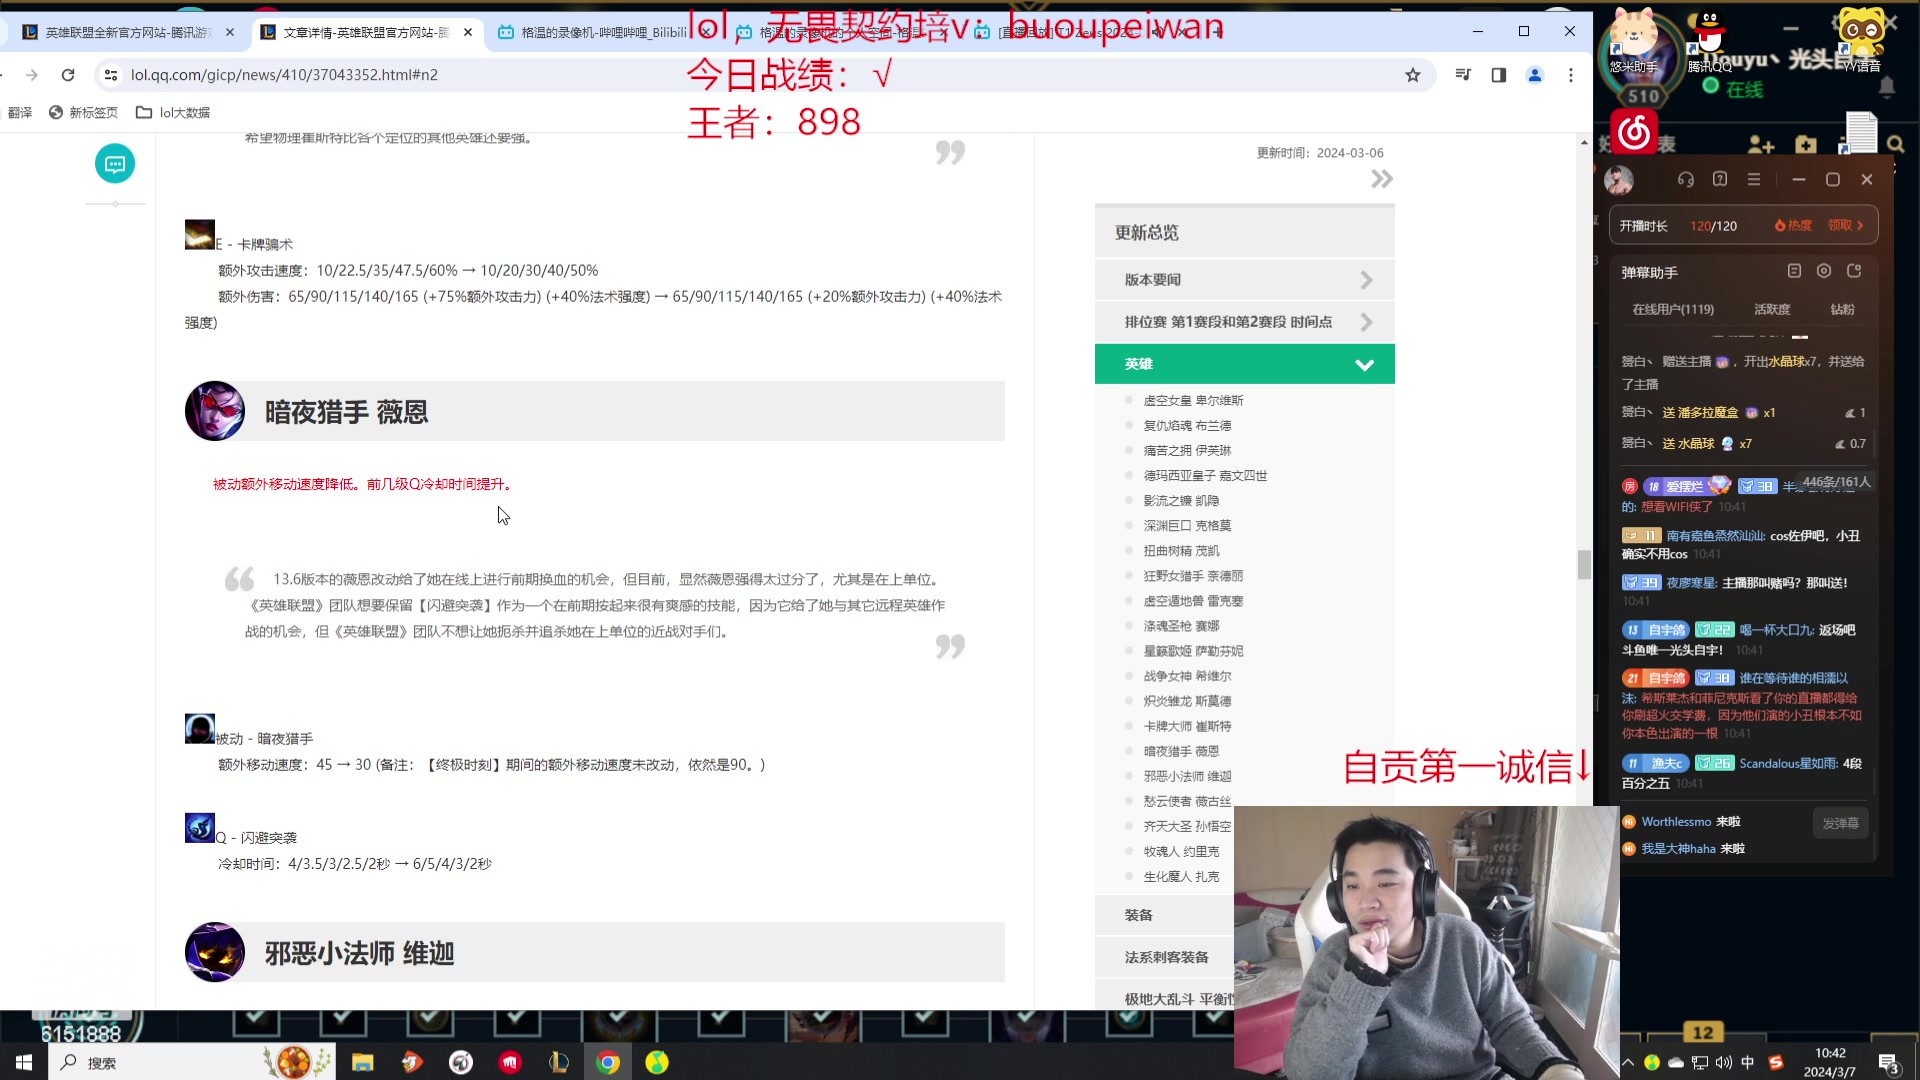Launch League of Legends from the taskbar
Viewport: 1920px width, 1080px height.
(x=560, y=1062)
